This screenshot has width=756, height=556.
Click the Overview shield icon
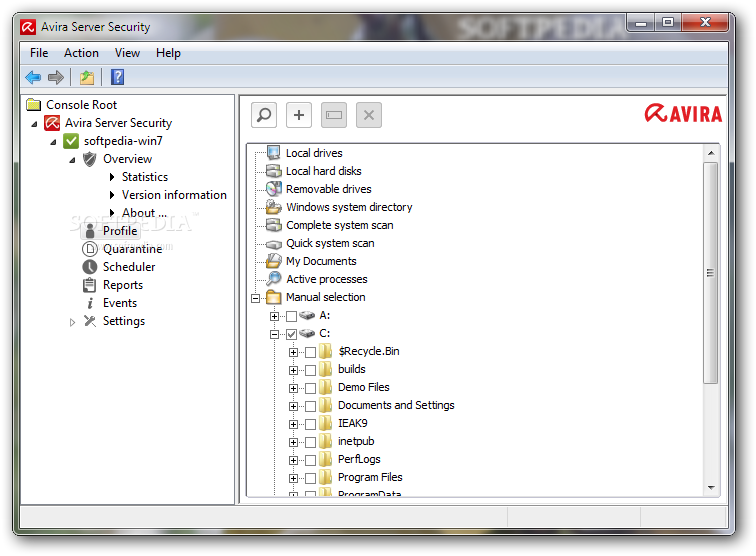[x=90, y=159]
